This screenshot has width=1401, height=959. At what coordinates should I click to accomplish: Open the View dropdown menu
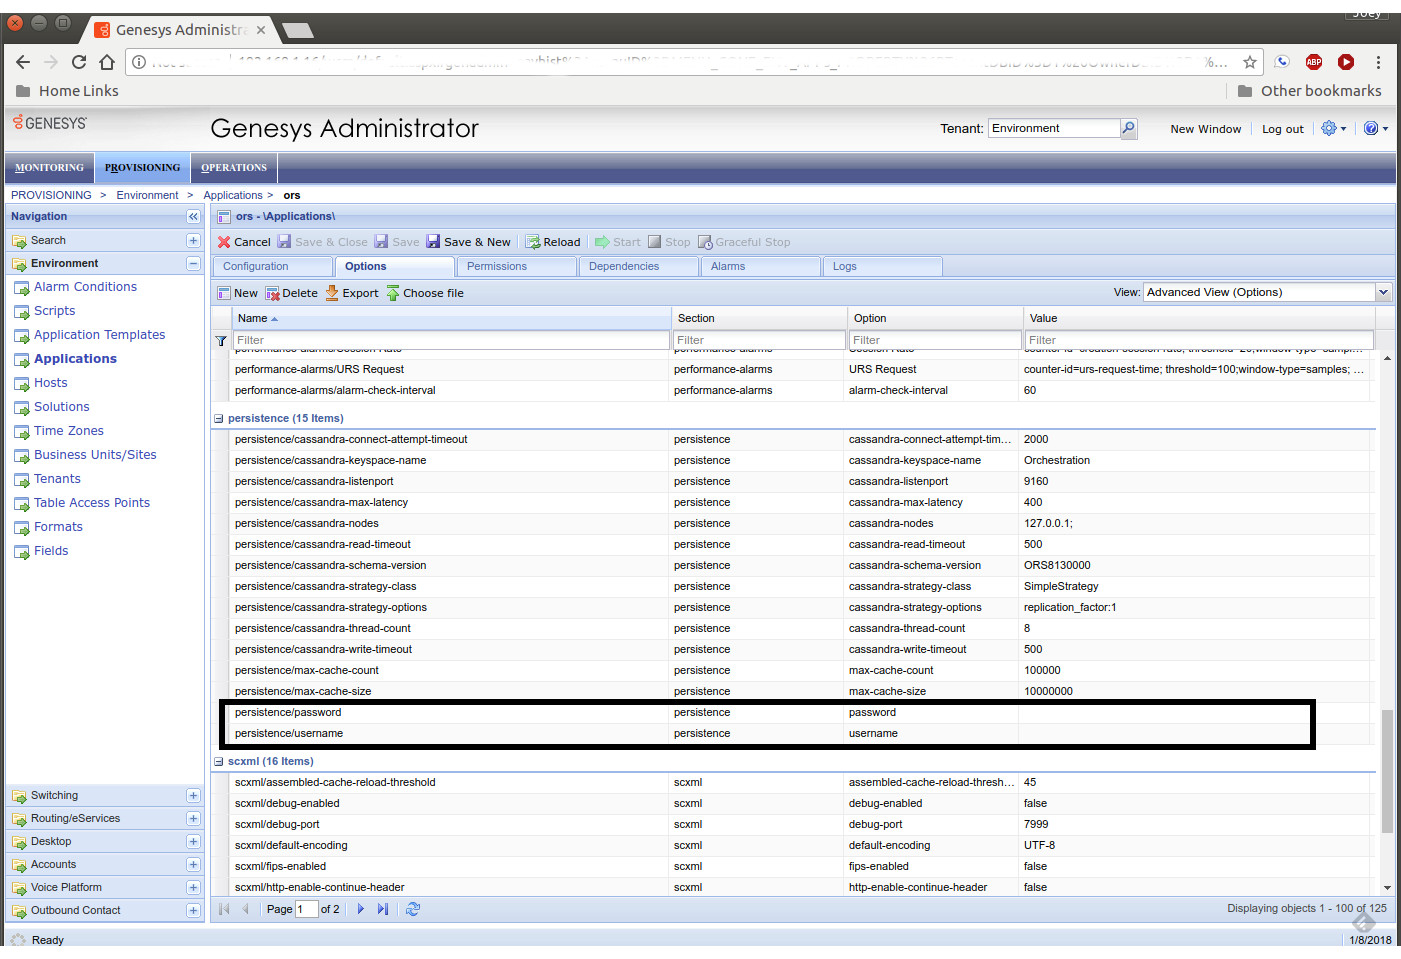(x=1383, y=291)
